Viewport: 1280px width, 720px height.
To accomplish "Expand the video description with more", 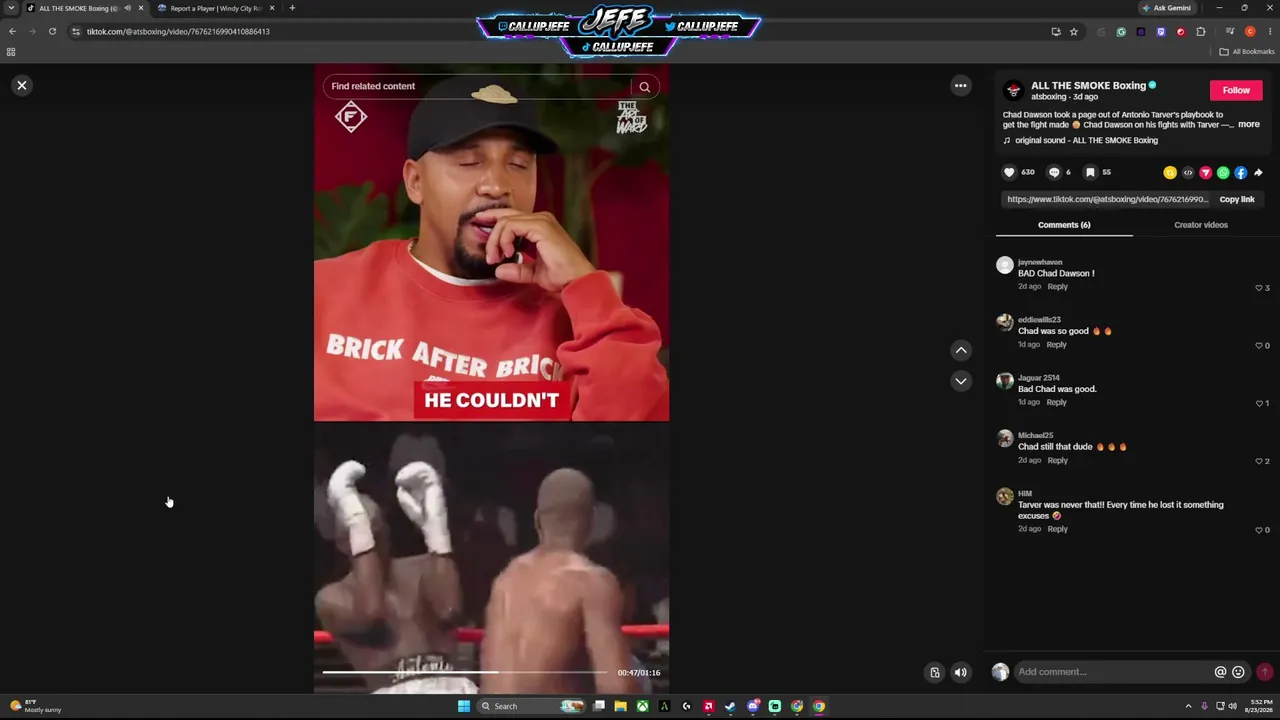I will (1249, 125).
